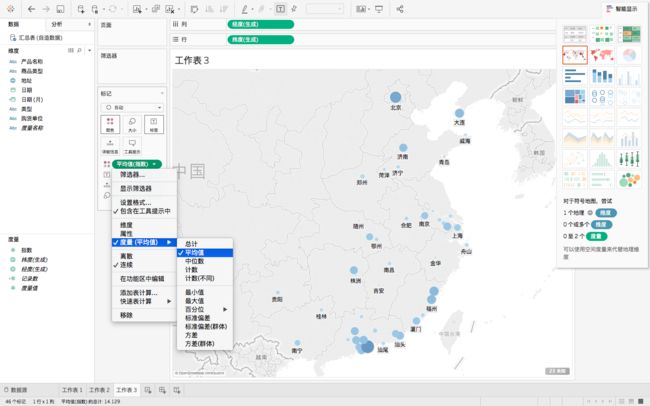This screenshot has height=406, width=650.
Task: Choose 最小值 aggregation in submenu
Action: click(194, 292)
